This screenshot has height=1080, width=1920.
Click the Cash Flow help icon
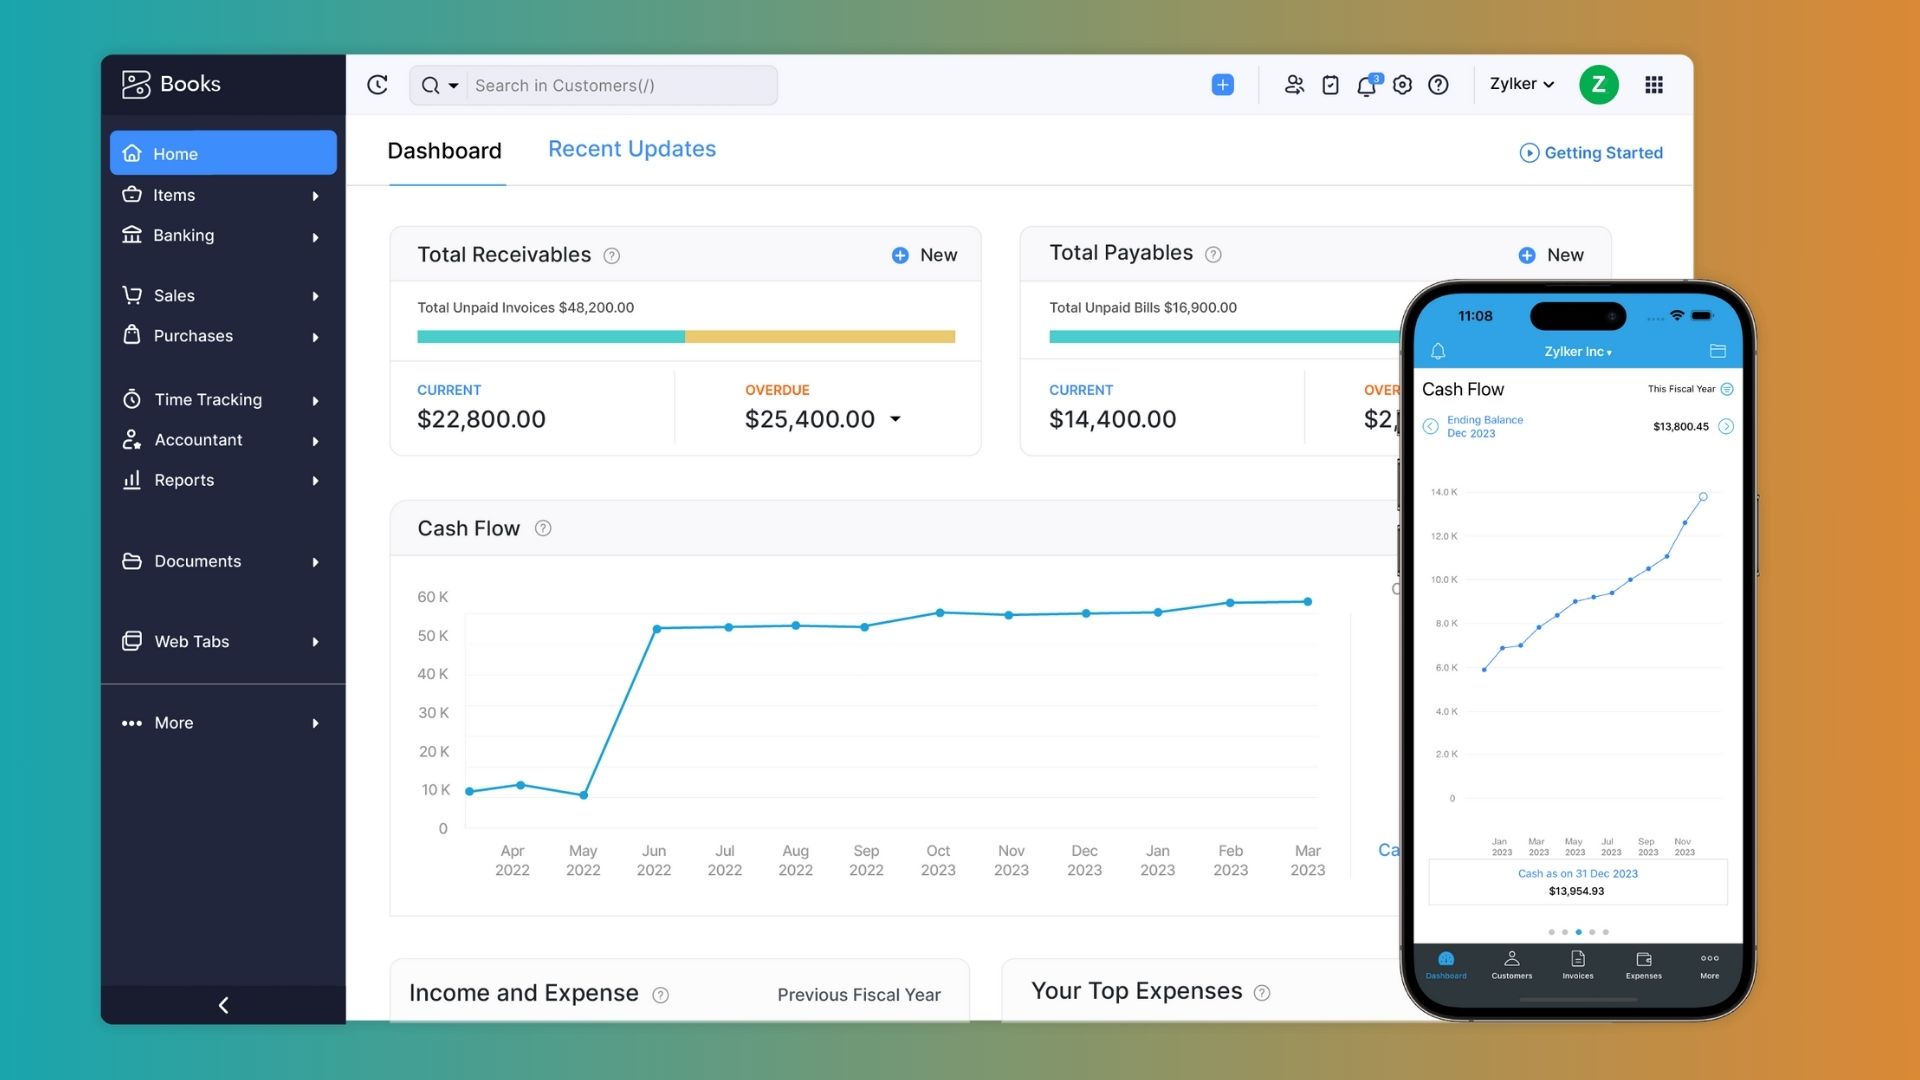click(543, 528)
